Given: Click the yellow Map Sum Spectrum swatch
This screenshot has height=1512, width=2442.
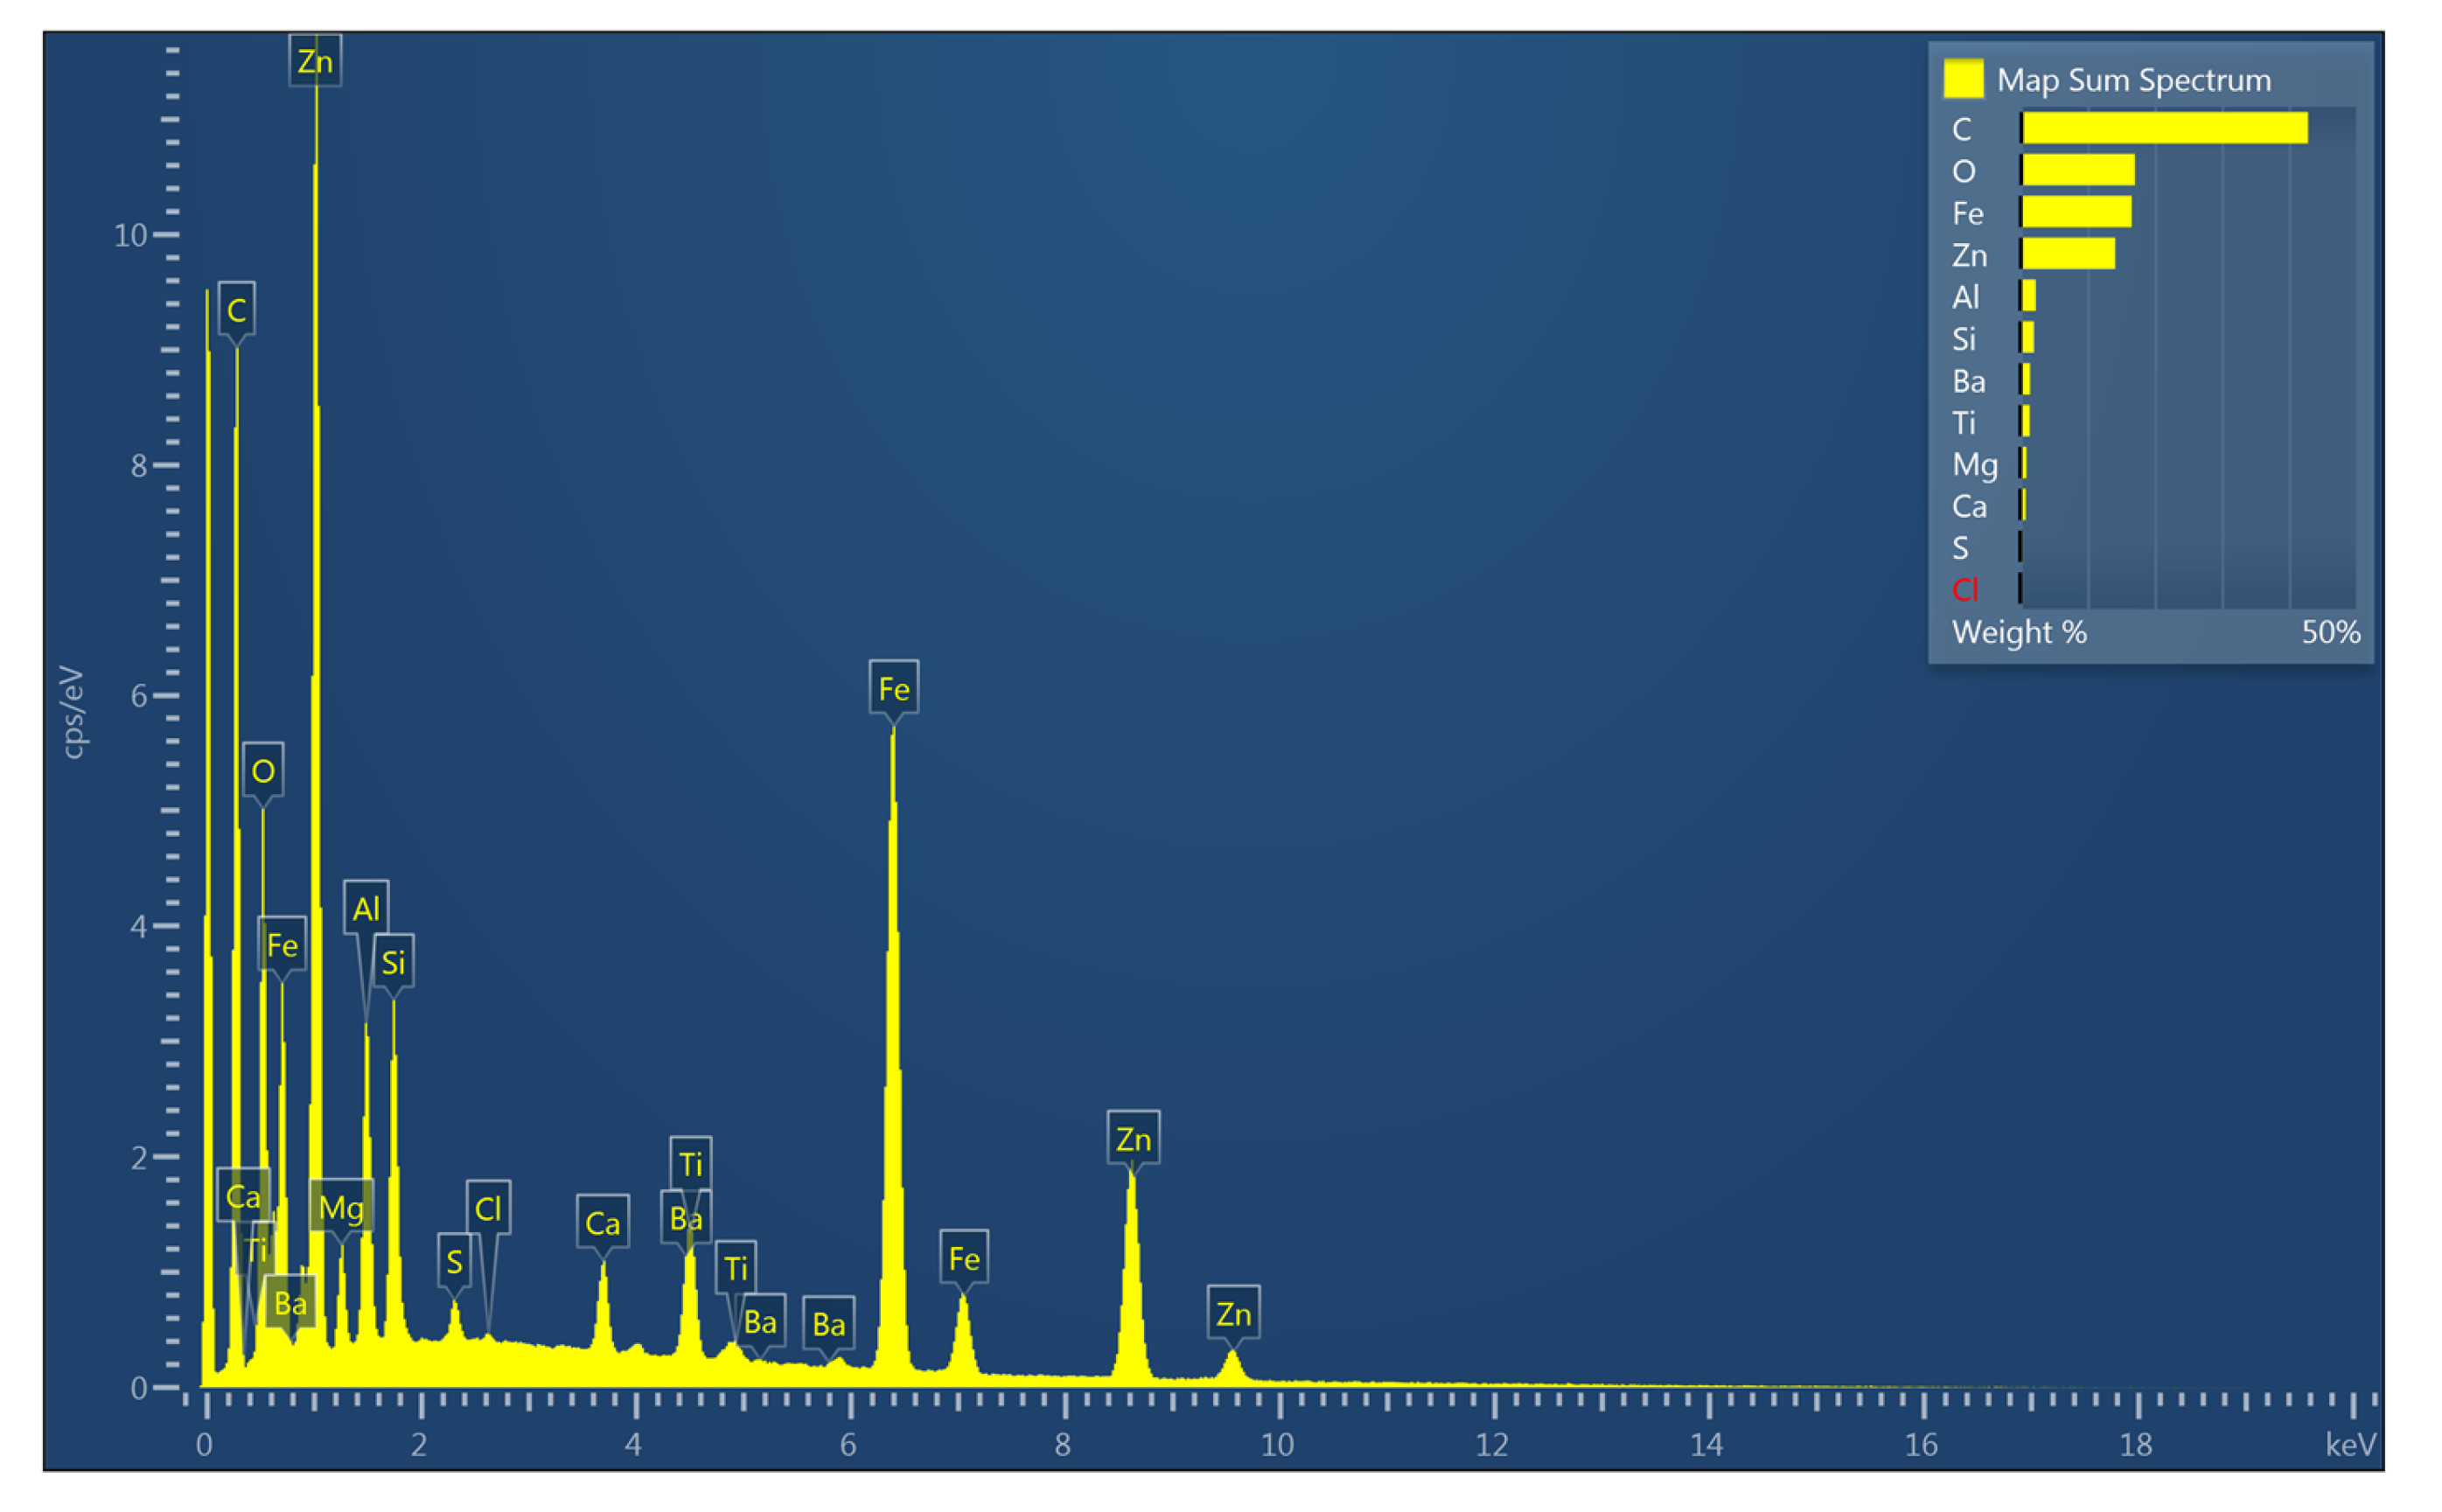Looking at the screenshot, I should [x=1962, y=79].
